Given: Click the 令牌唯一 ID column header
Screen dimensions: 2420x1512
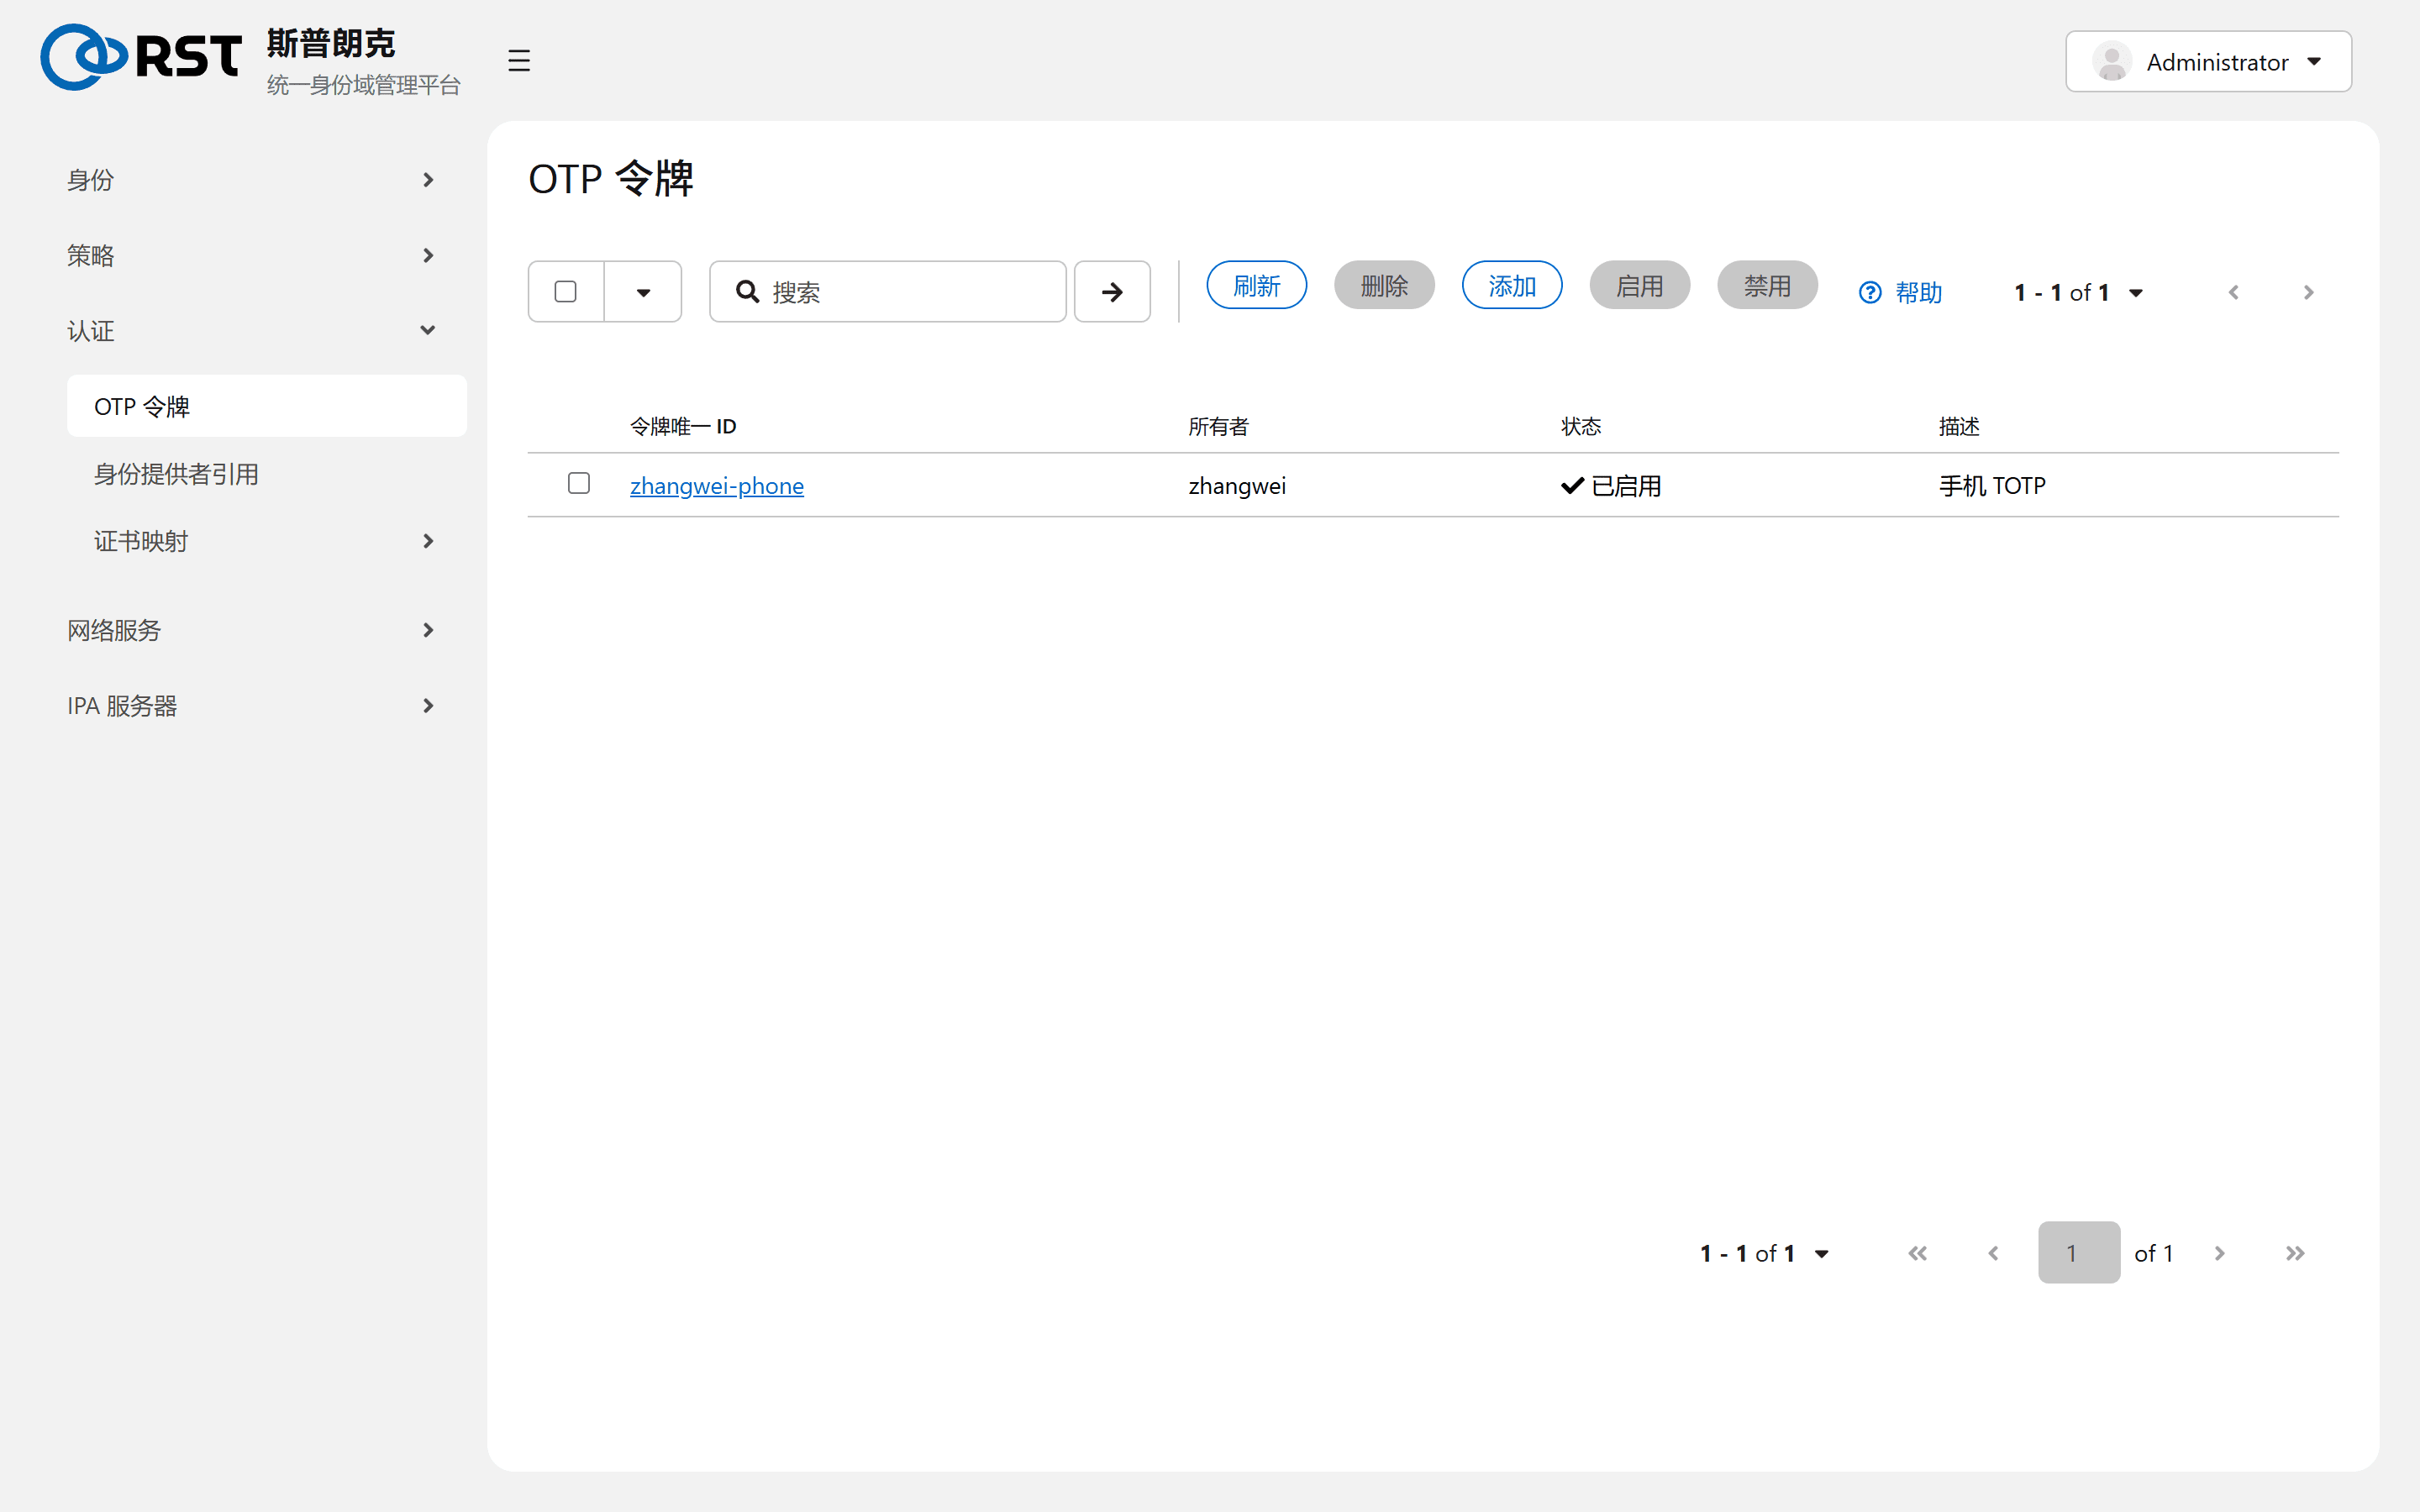Looking at the screenshot, I should tap(683, 427).
